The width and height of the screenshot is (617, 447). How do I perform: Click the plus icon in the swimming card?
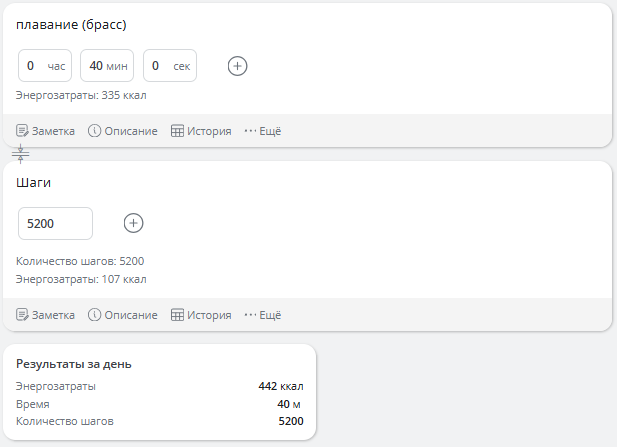coord(237,66)
